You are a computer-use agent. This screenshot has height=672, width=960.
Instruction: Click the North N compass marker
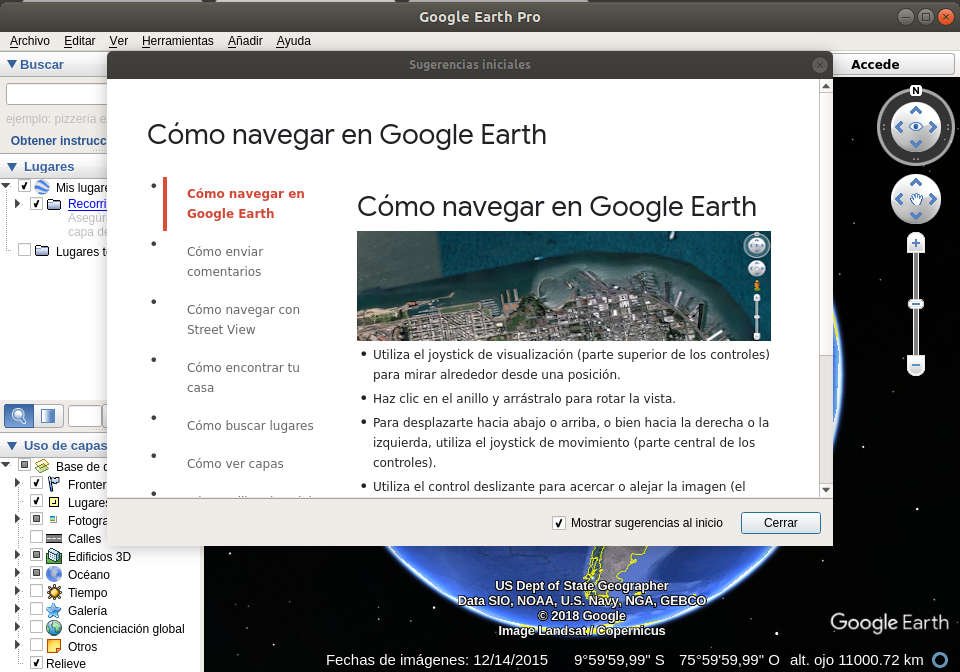click(915, 91)
